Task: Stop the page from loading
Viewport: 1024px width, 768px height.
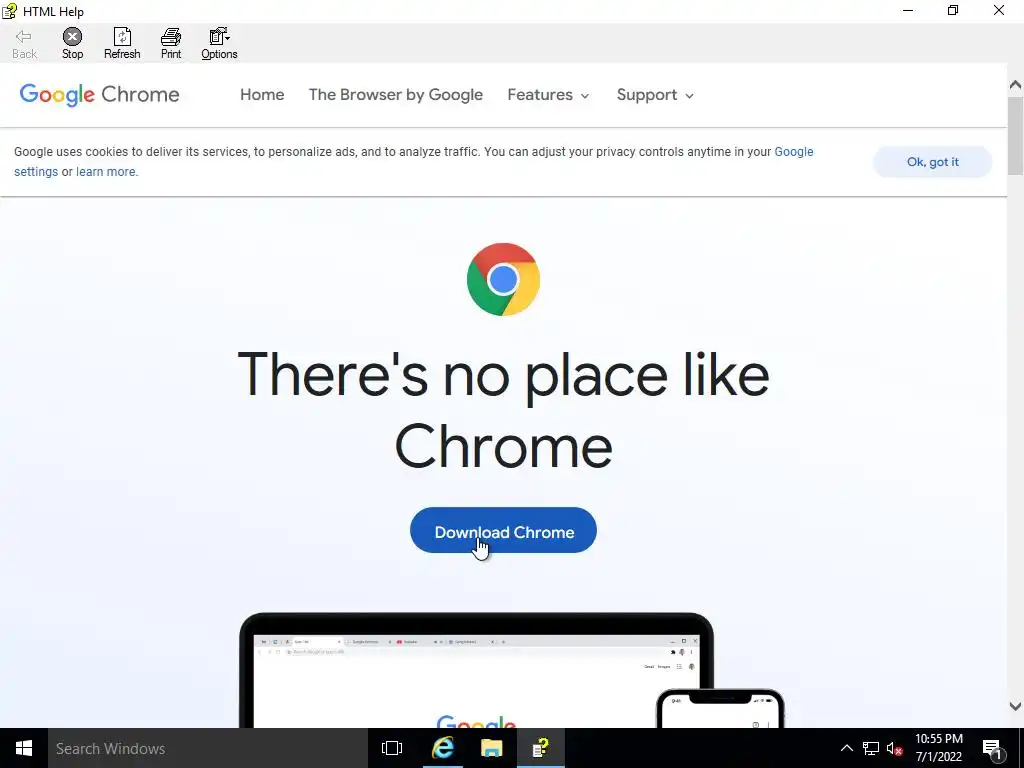Action: [72, 44]
